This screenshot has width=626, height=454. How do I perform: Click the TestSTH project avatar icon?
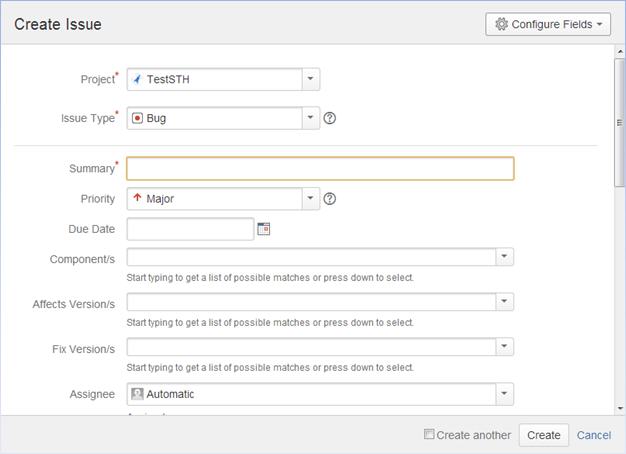click(138, 80)
